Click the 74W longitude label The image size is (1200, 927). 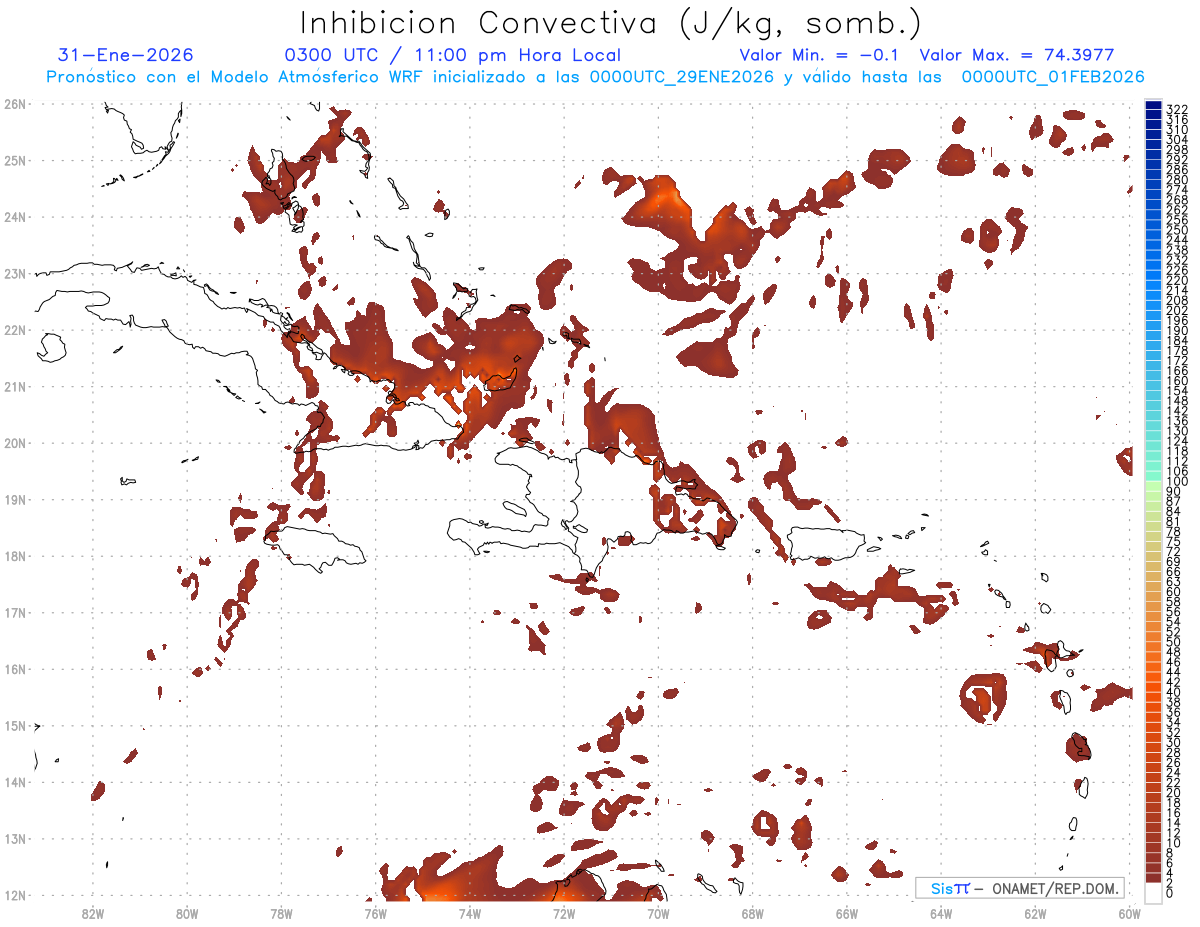tap(469, 913)
